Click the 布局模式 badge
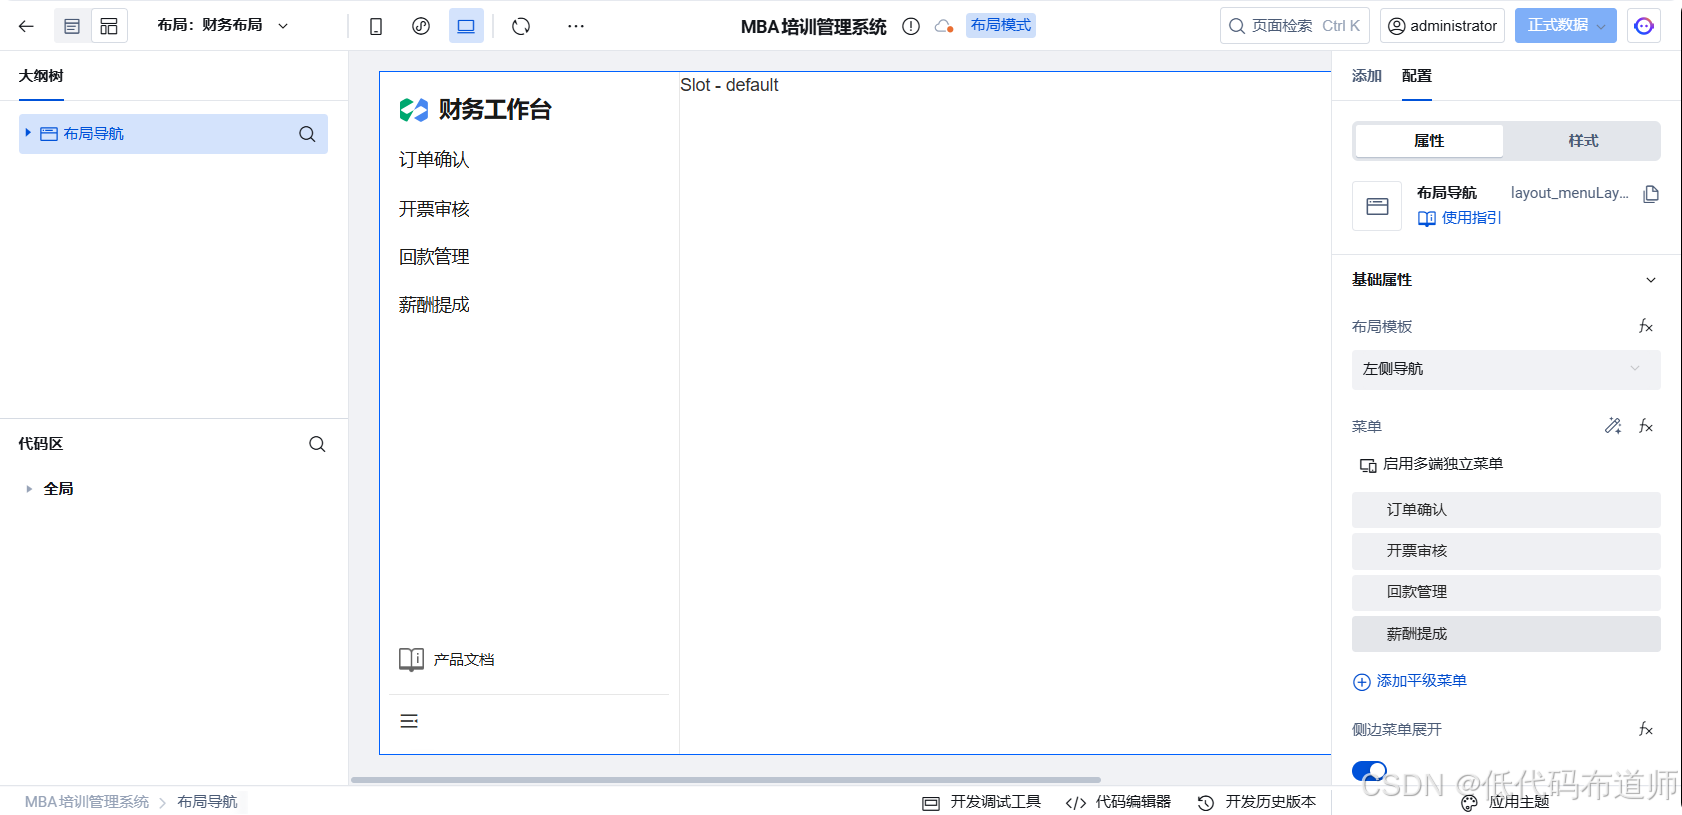The height and width of the screenshot is (815, 1682). [1001, 25]
